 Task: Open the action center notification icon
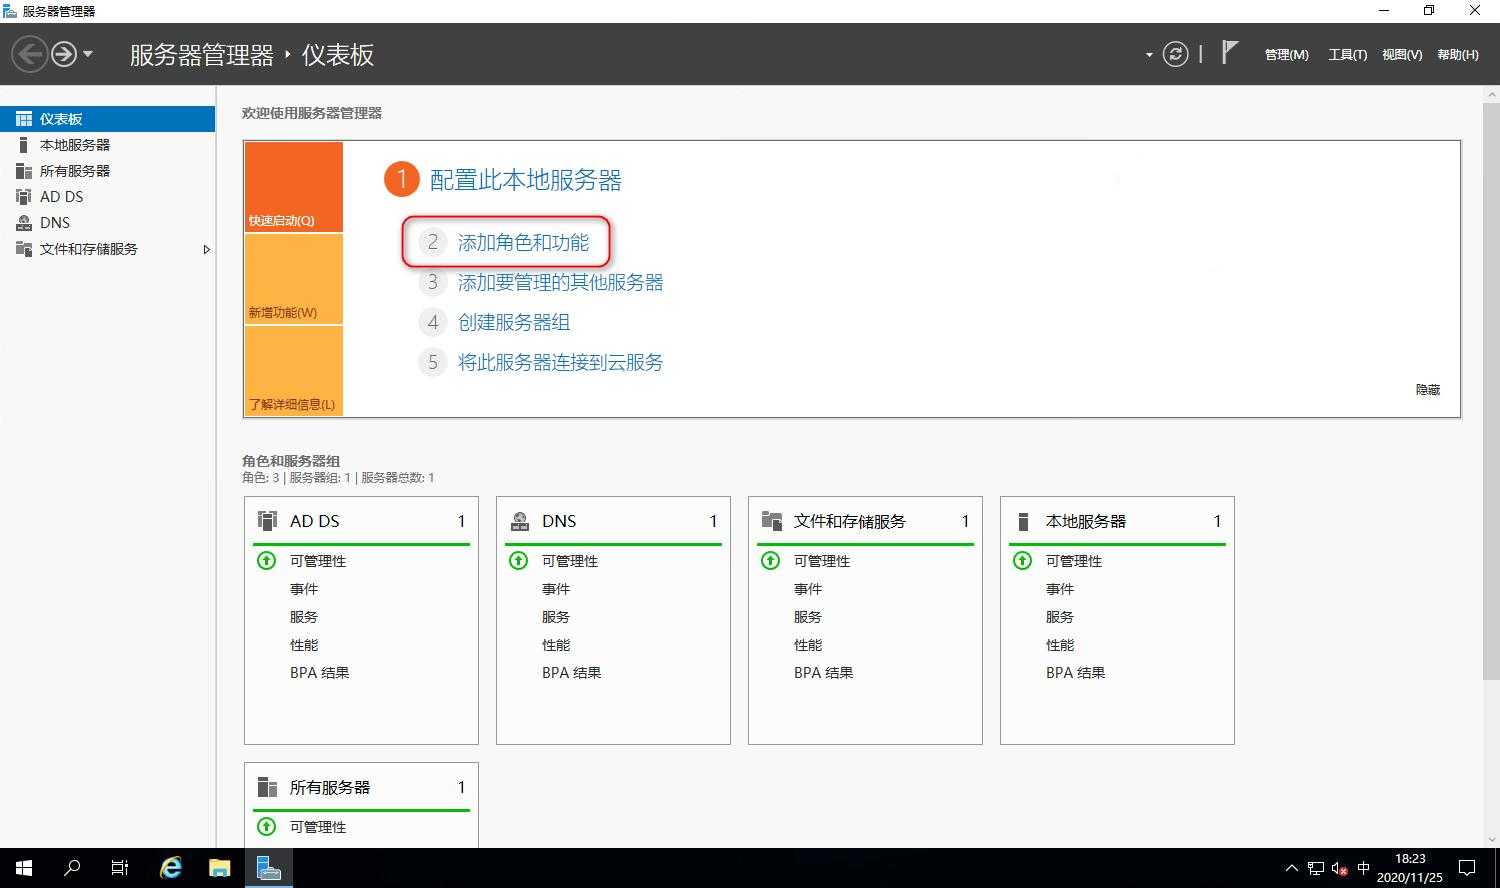point(1467,868)
